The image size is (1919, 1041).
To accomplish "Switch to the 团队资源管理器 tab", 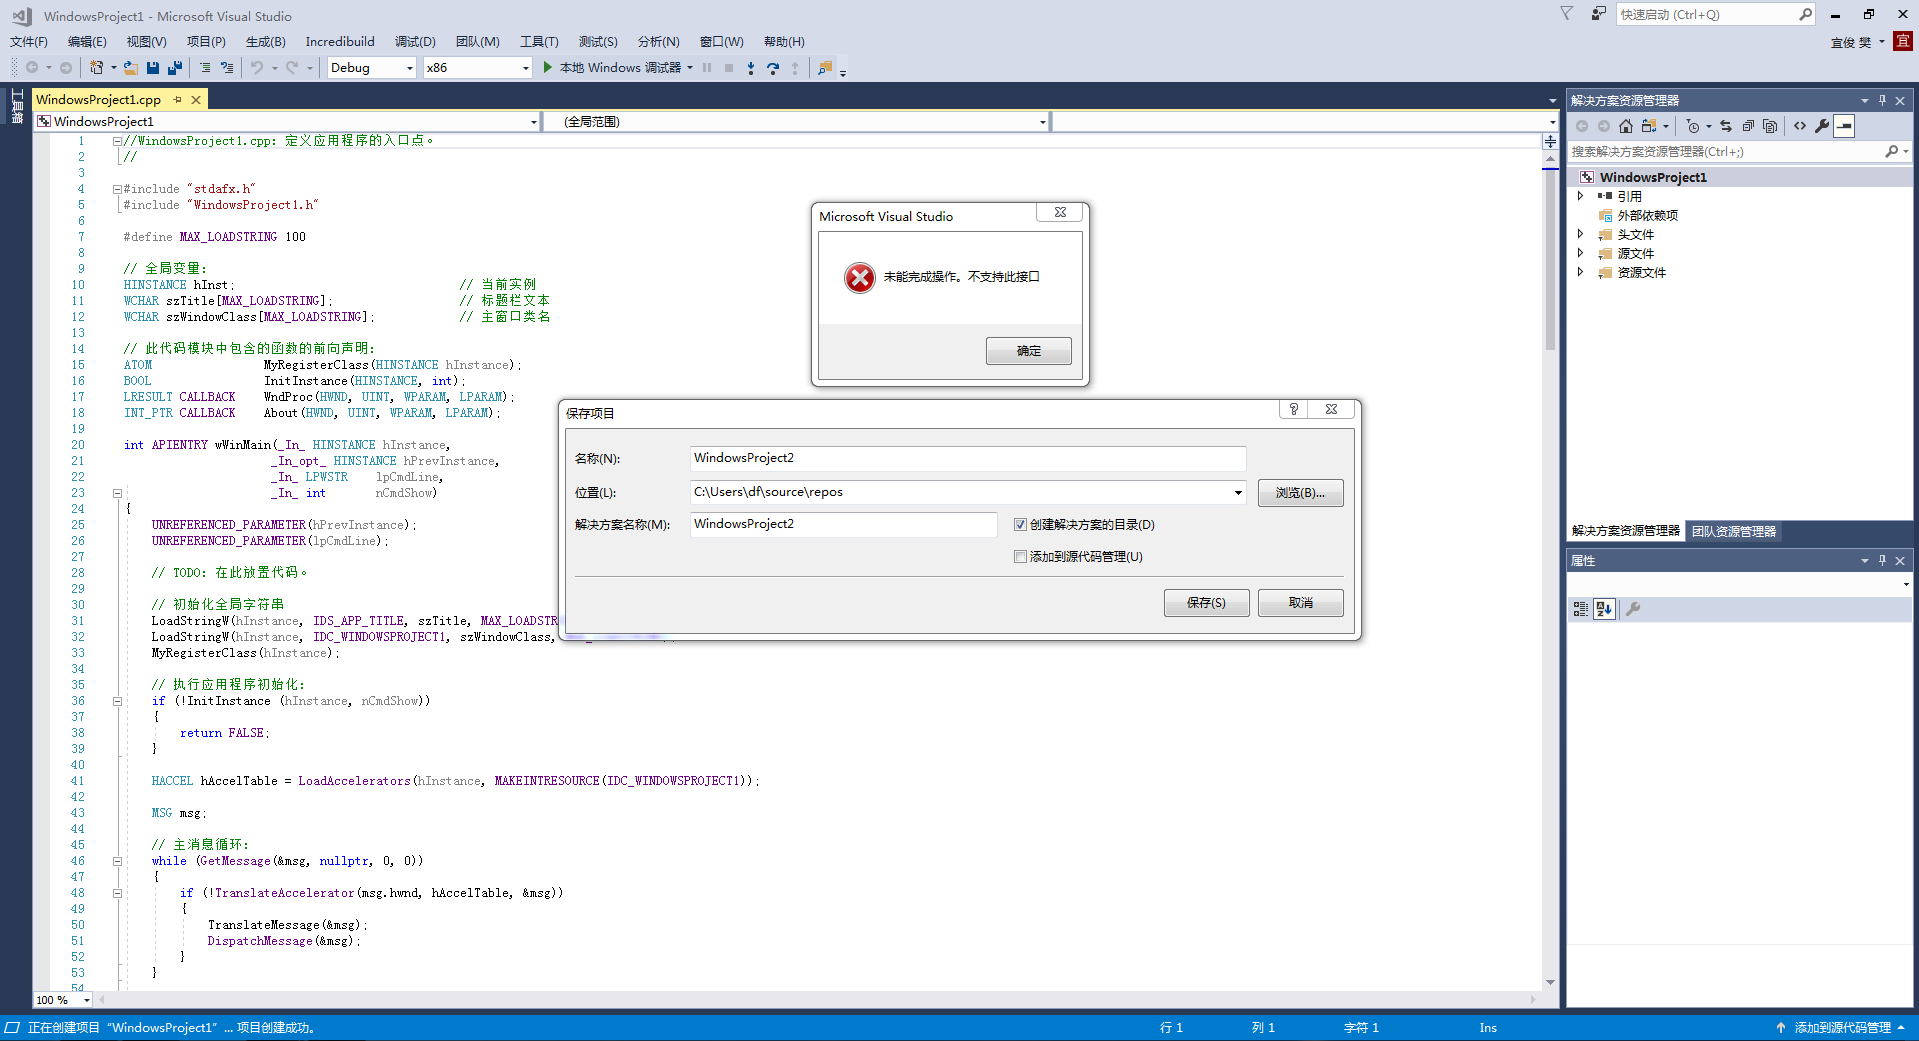I will pos(1734,532).
